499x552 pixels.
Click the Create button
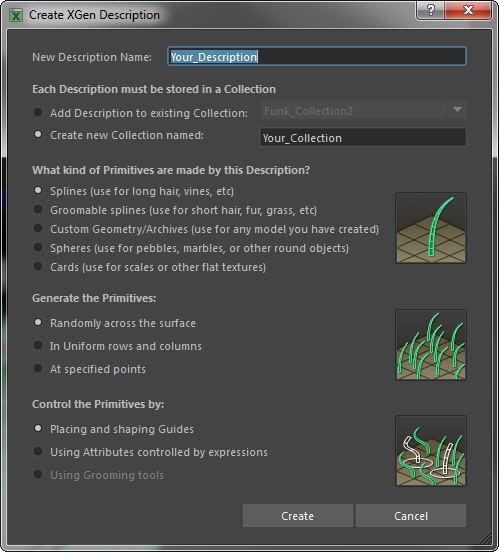pyautogui.click(x=298, y=516)
